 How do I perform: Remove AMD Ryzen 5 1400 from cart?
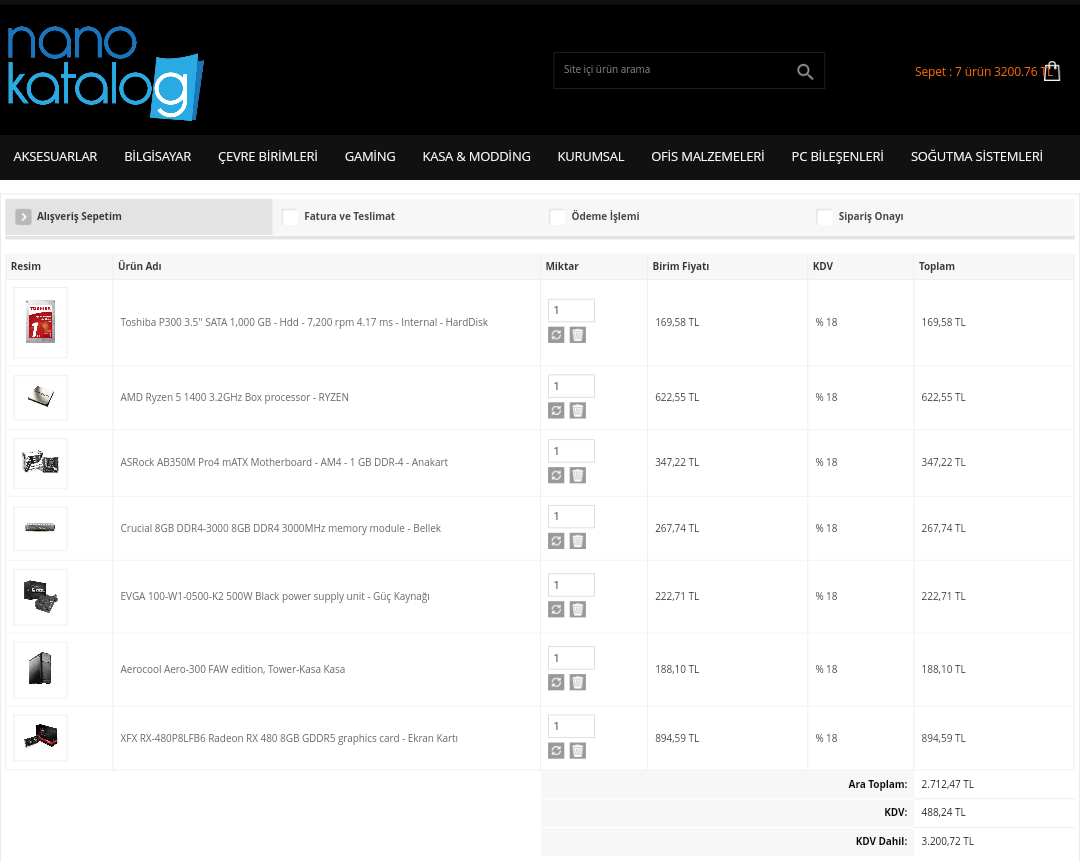[x=578, y=411]
